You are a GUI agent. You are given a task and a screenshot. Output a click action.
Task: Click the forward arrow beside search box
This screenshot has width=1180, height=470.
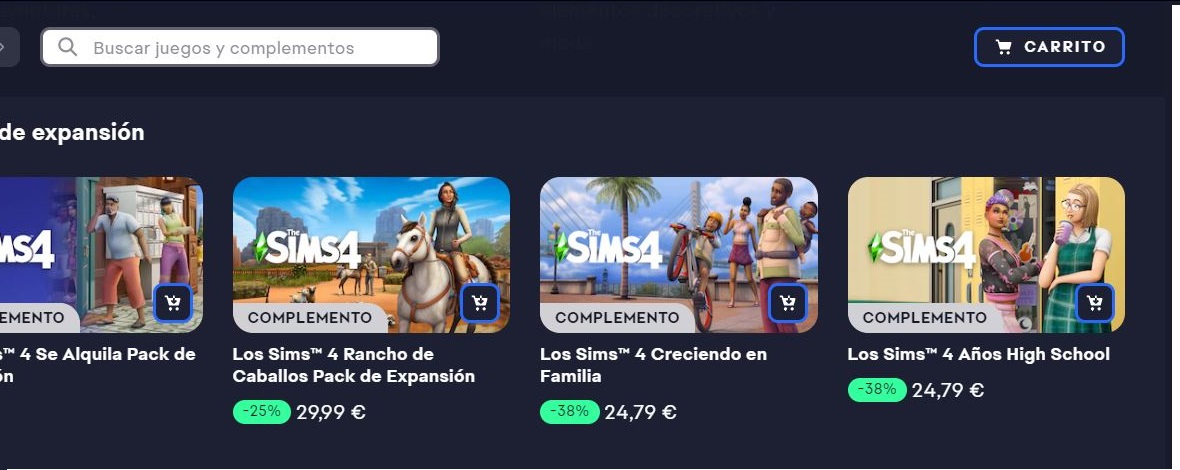(4, 47)
